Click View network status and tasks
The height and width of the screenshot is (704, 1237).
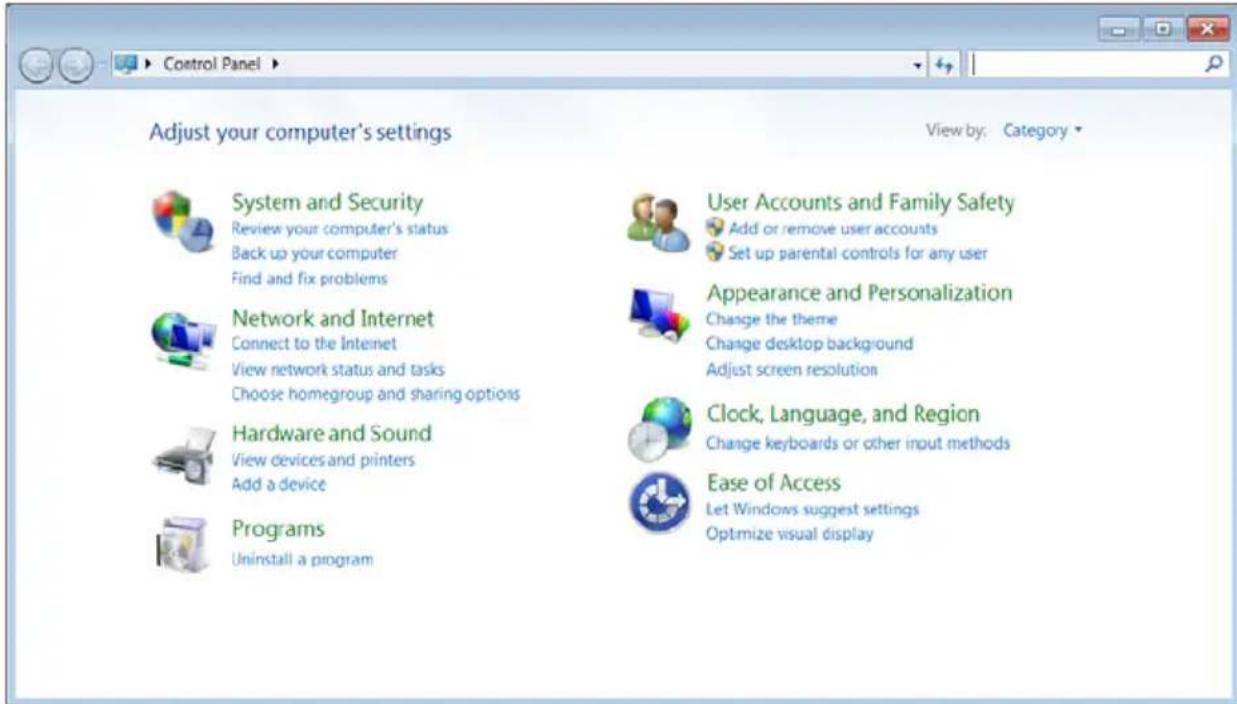pos(338,369)
